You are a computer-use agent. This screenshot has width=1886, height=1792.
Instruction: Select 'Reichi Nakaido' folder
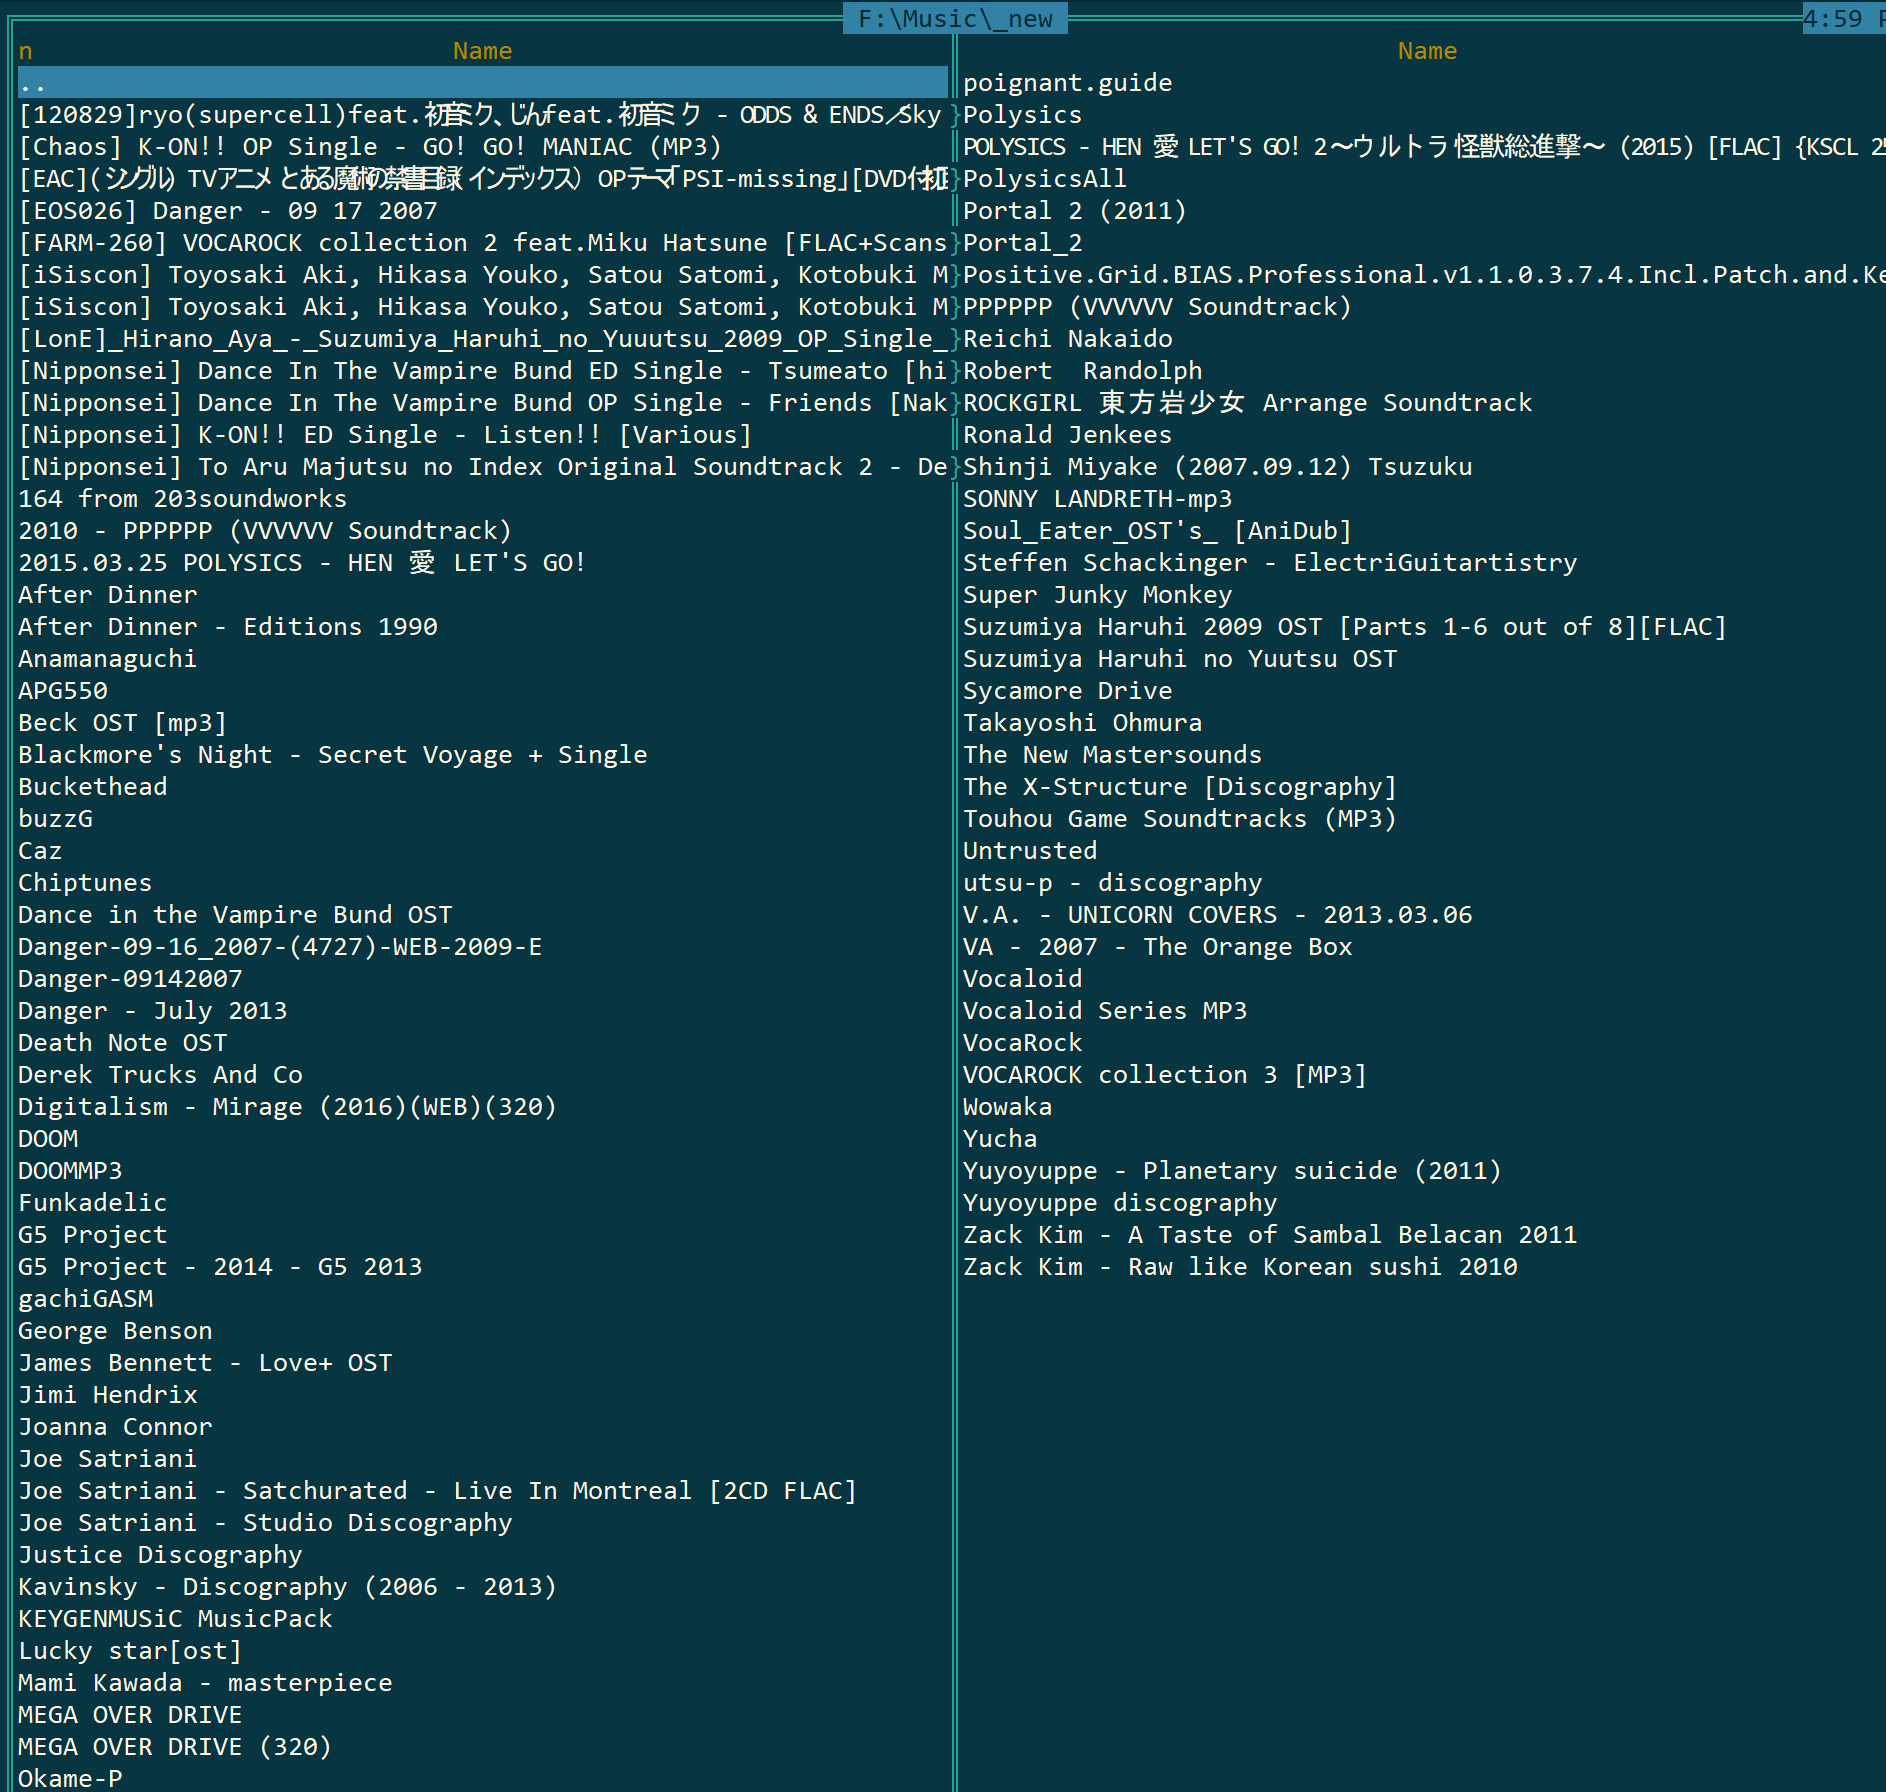point(1068,339)
